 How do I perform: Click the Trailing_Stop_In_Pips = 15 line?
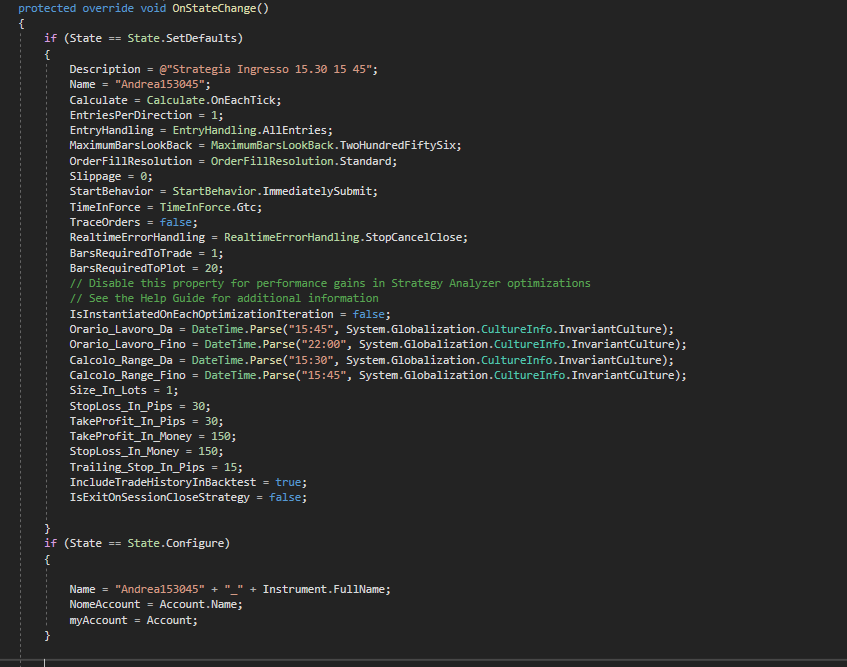[x=156, y=467]
